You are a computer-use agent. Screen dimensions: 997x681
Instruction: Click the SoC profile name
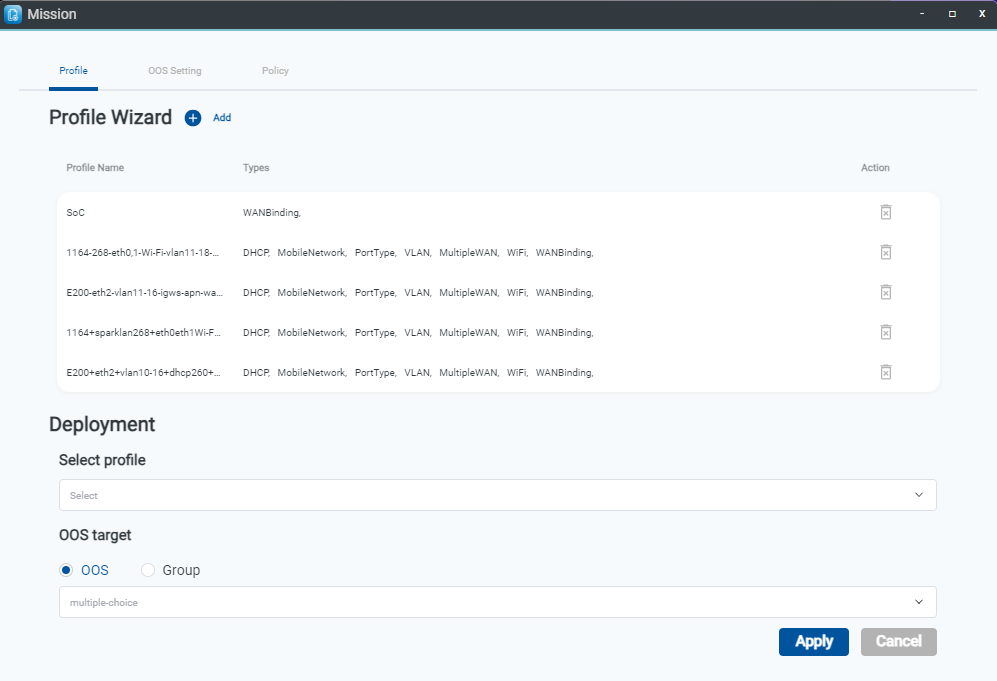pyautogui.click(x=76, y=212)
